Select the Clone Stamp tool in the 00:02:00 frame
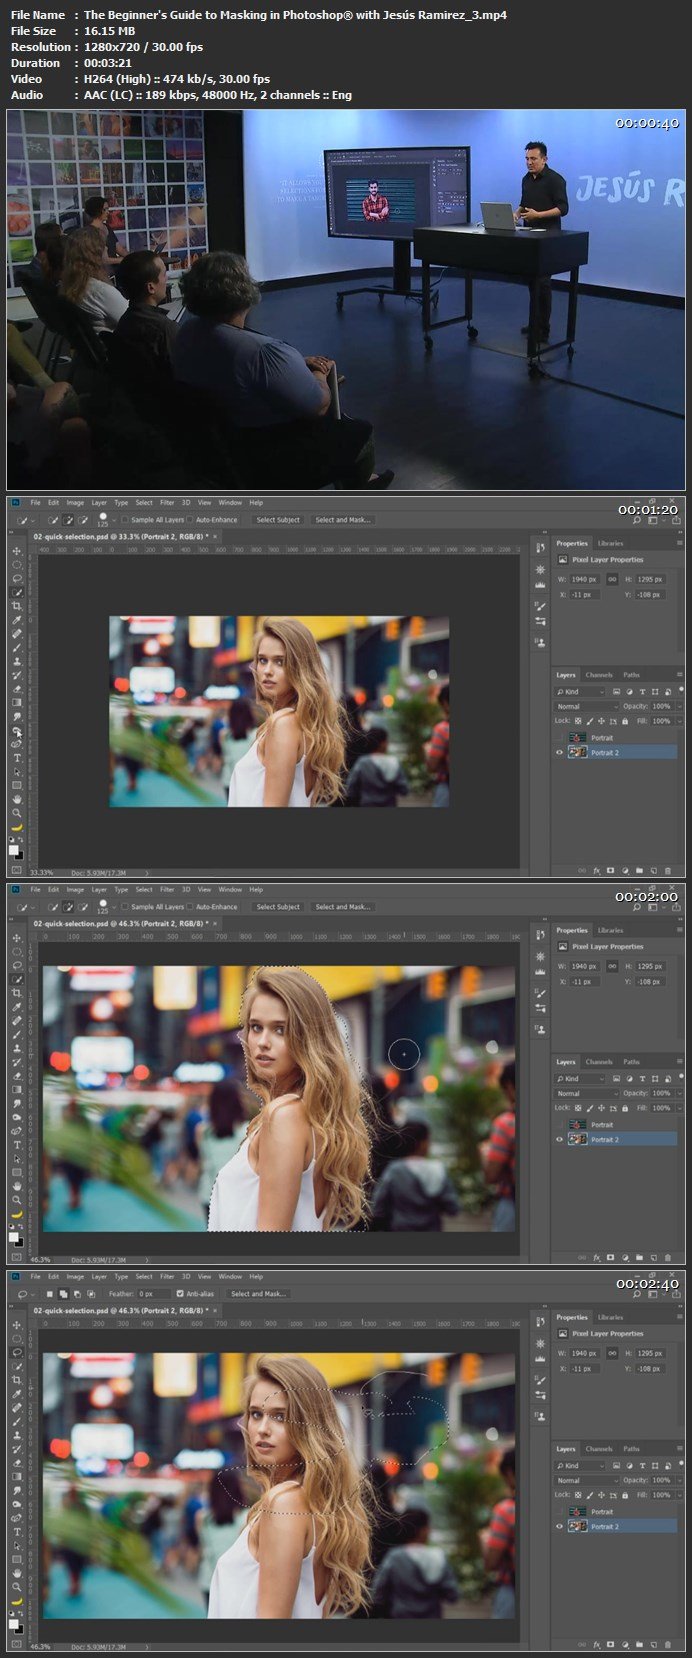The width and height of the screenshot is (692, 1658). pyautogui.click(x=16, y=1048)
